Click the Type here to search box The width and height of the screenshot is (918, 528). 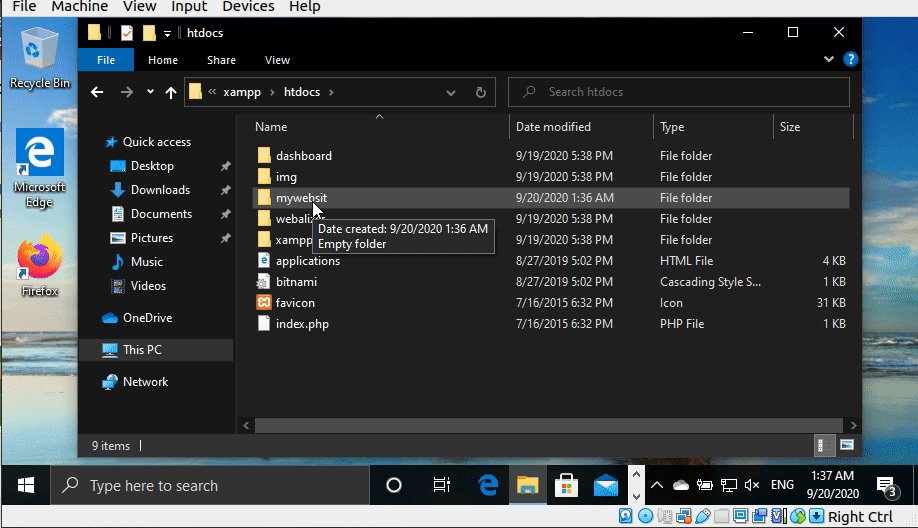pos(210,485)
